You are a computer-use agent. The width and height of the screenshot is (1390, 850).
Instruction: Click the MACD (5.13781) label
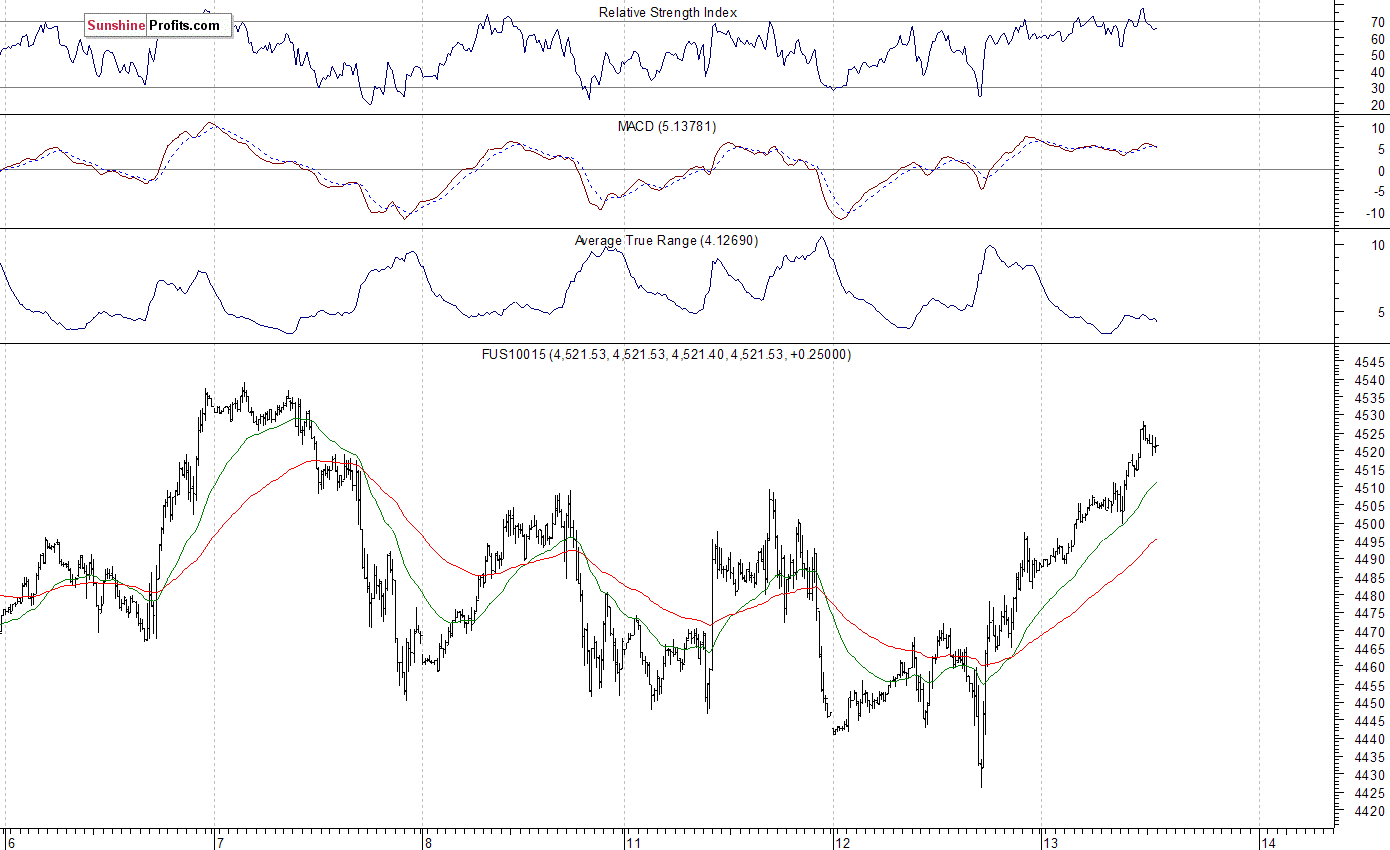pos(667,126)
